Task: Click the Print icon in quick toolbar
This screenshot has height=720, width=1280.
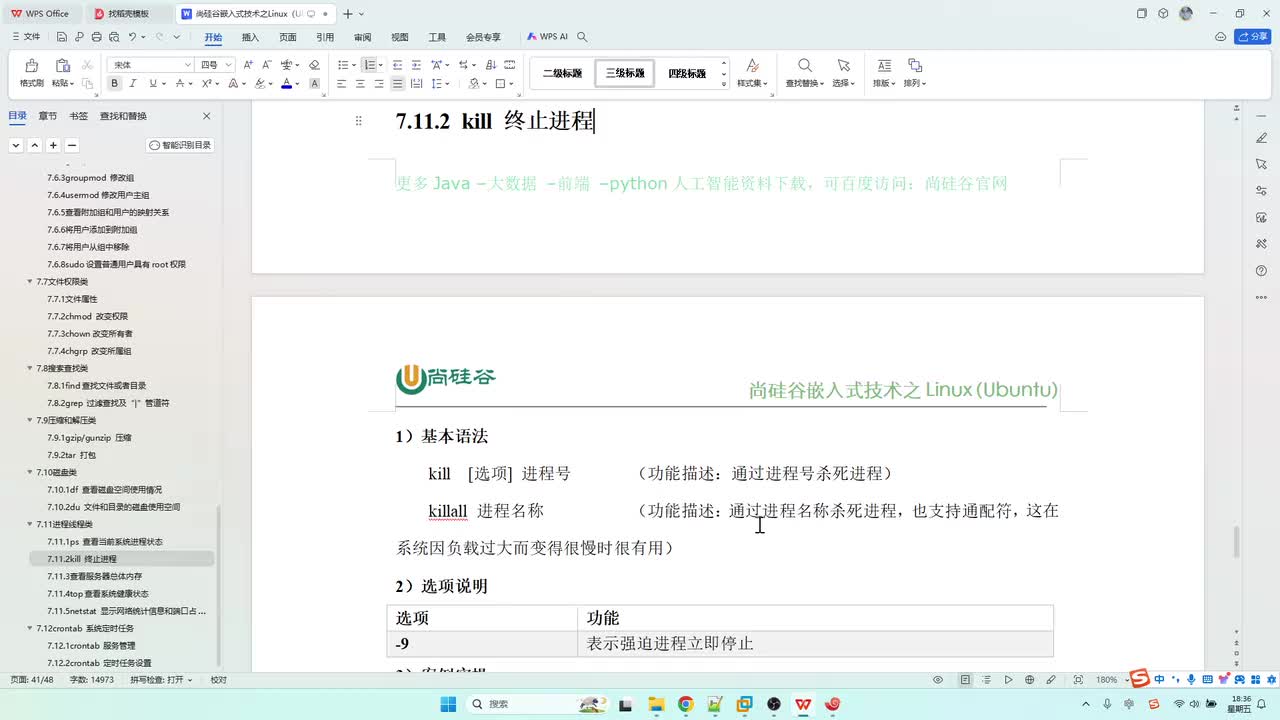Action: pyautogui.click(x=96, y=37)
